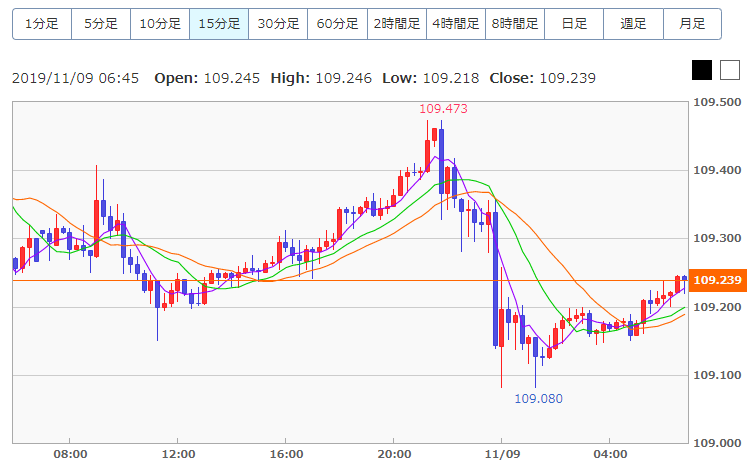Image resolution: width=754 pixels, height=471 pixels.
Task: Select the 1分足 timeframe tab
Action: pos(42,24)
